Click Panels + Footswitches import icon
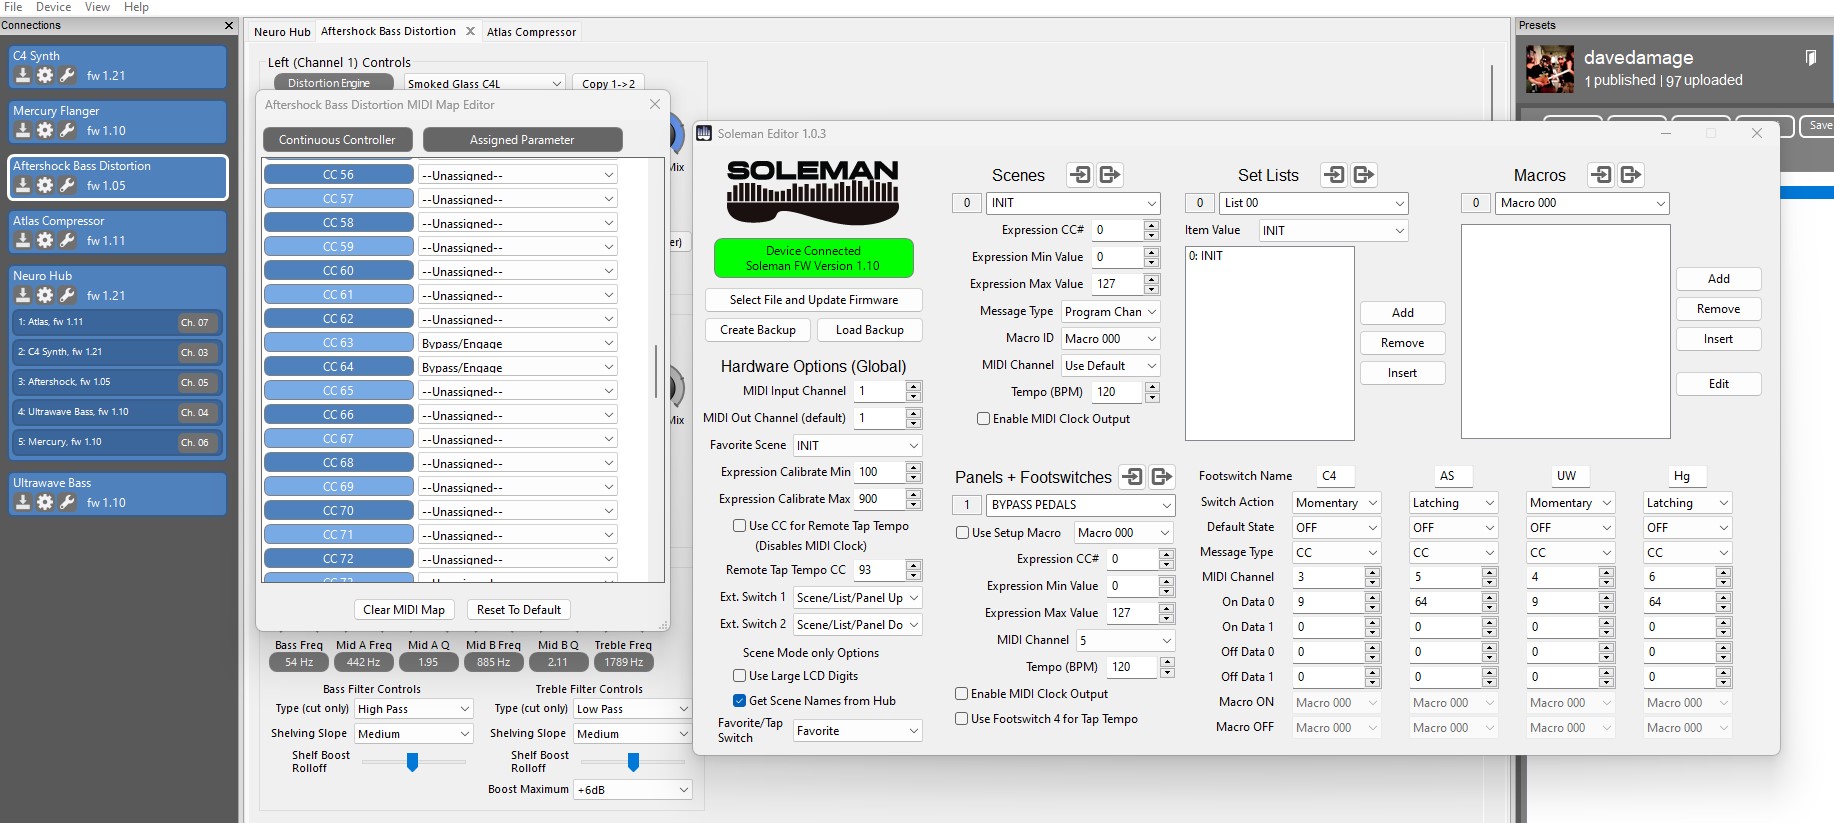 point(1132,476)
